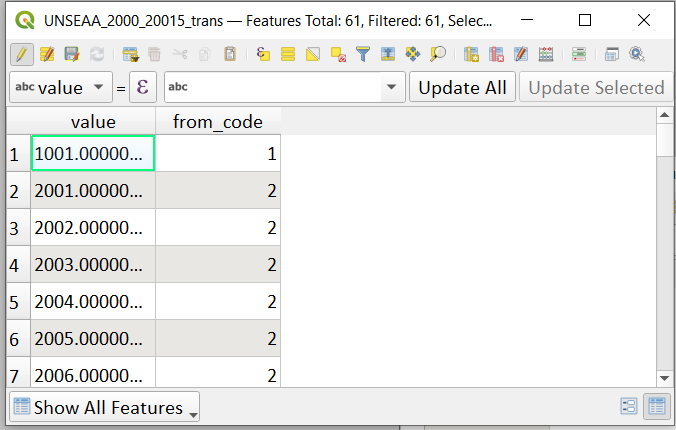Sort by the from_code column header
This screenshot has height=430, width=676.
point(218,122)
